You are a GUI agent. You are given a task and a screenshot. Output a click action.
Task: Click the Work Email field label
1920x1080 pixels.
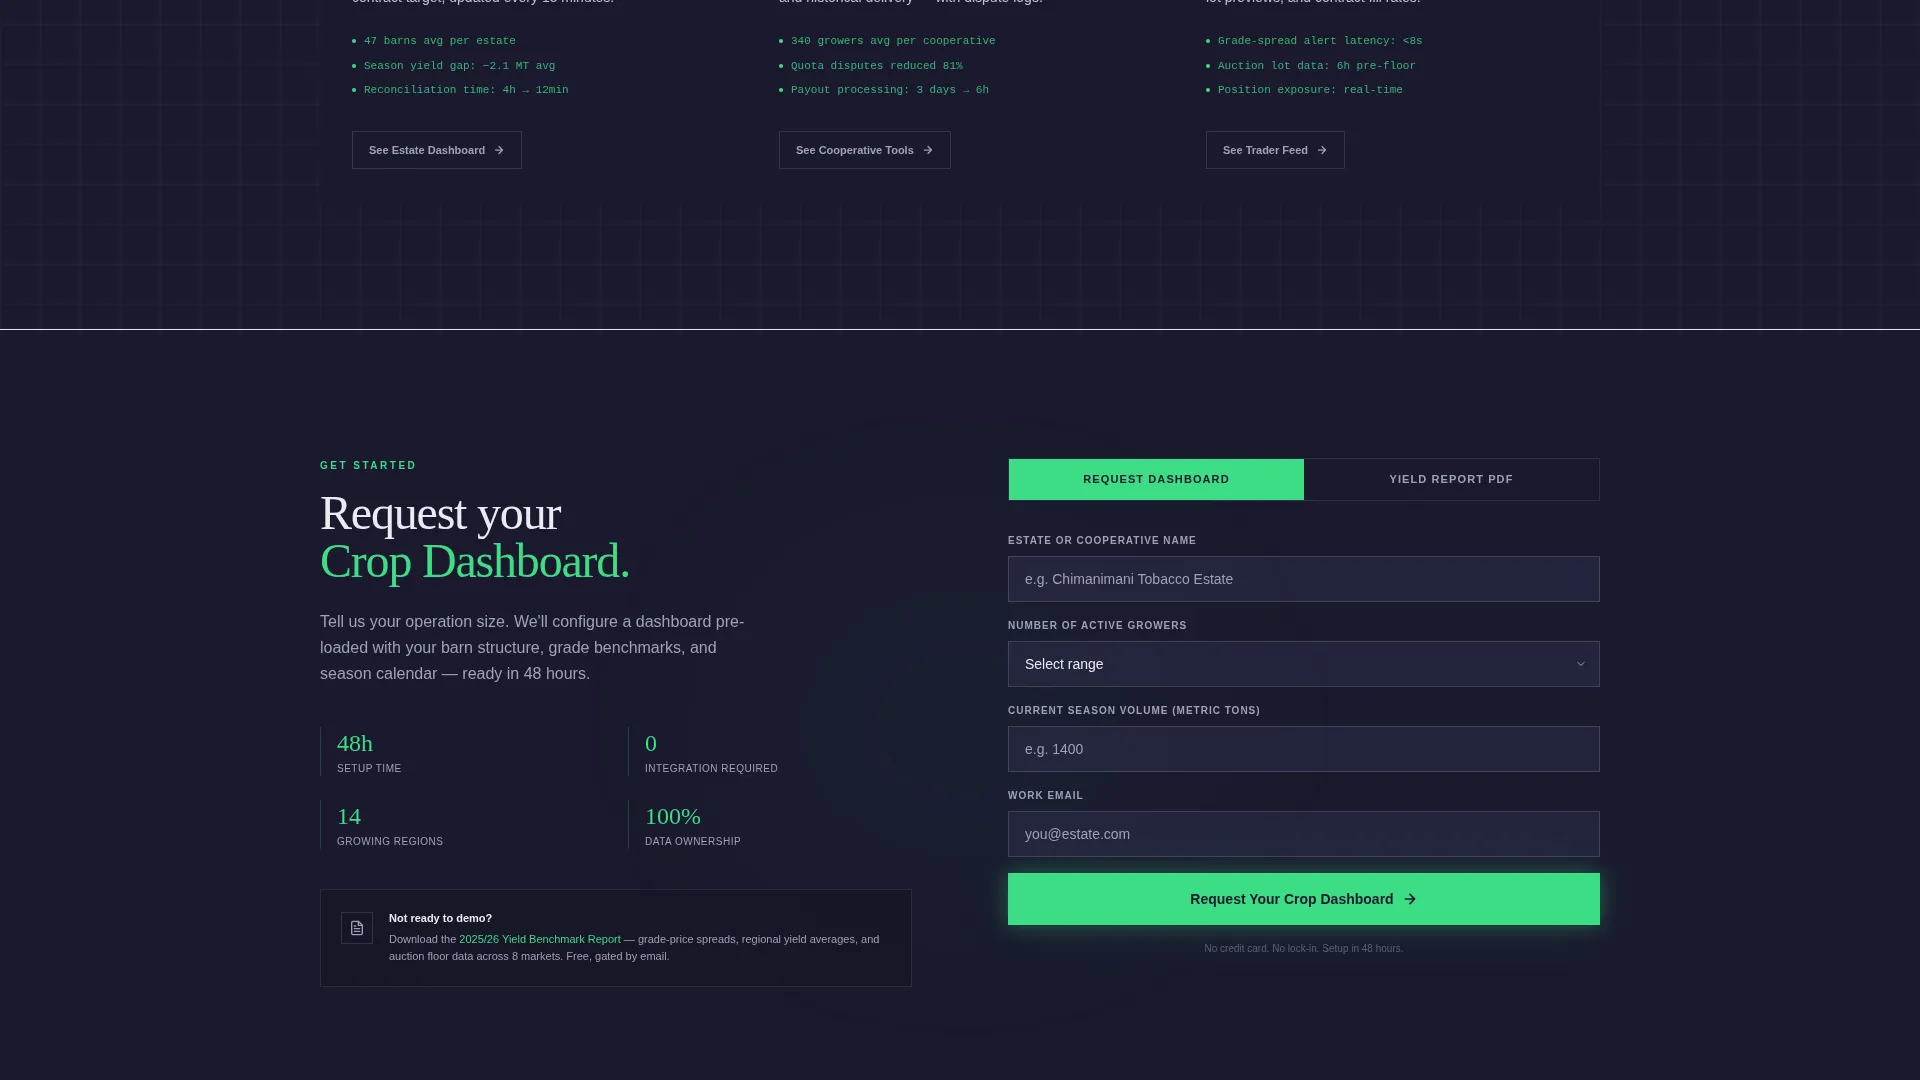[1045, 796]
